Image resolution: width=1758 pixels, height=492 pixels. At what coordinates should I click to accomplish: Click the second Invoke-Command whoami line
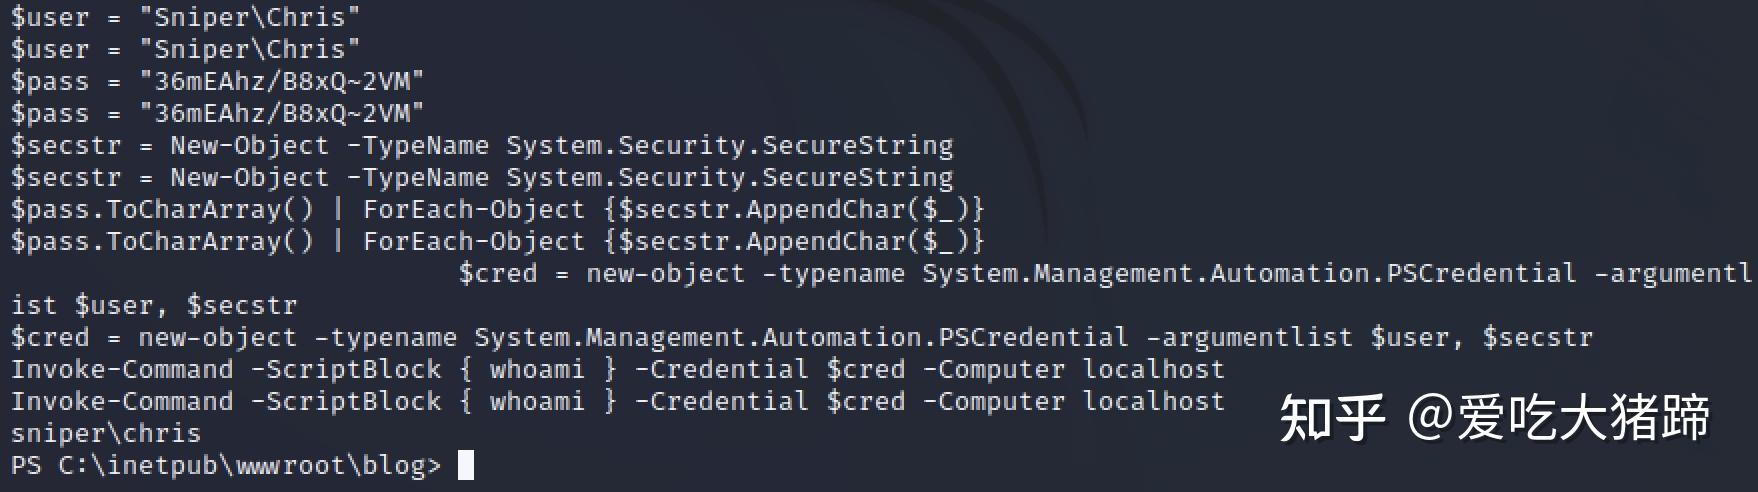[618, 401]
